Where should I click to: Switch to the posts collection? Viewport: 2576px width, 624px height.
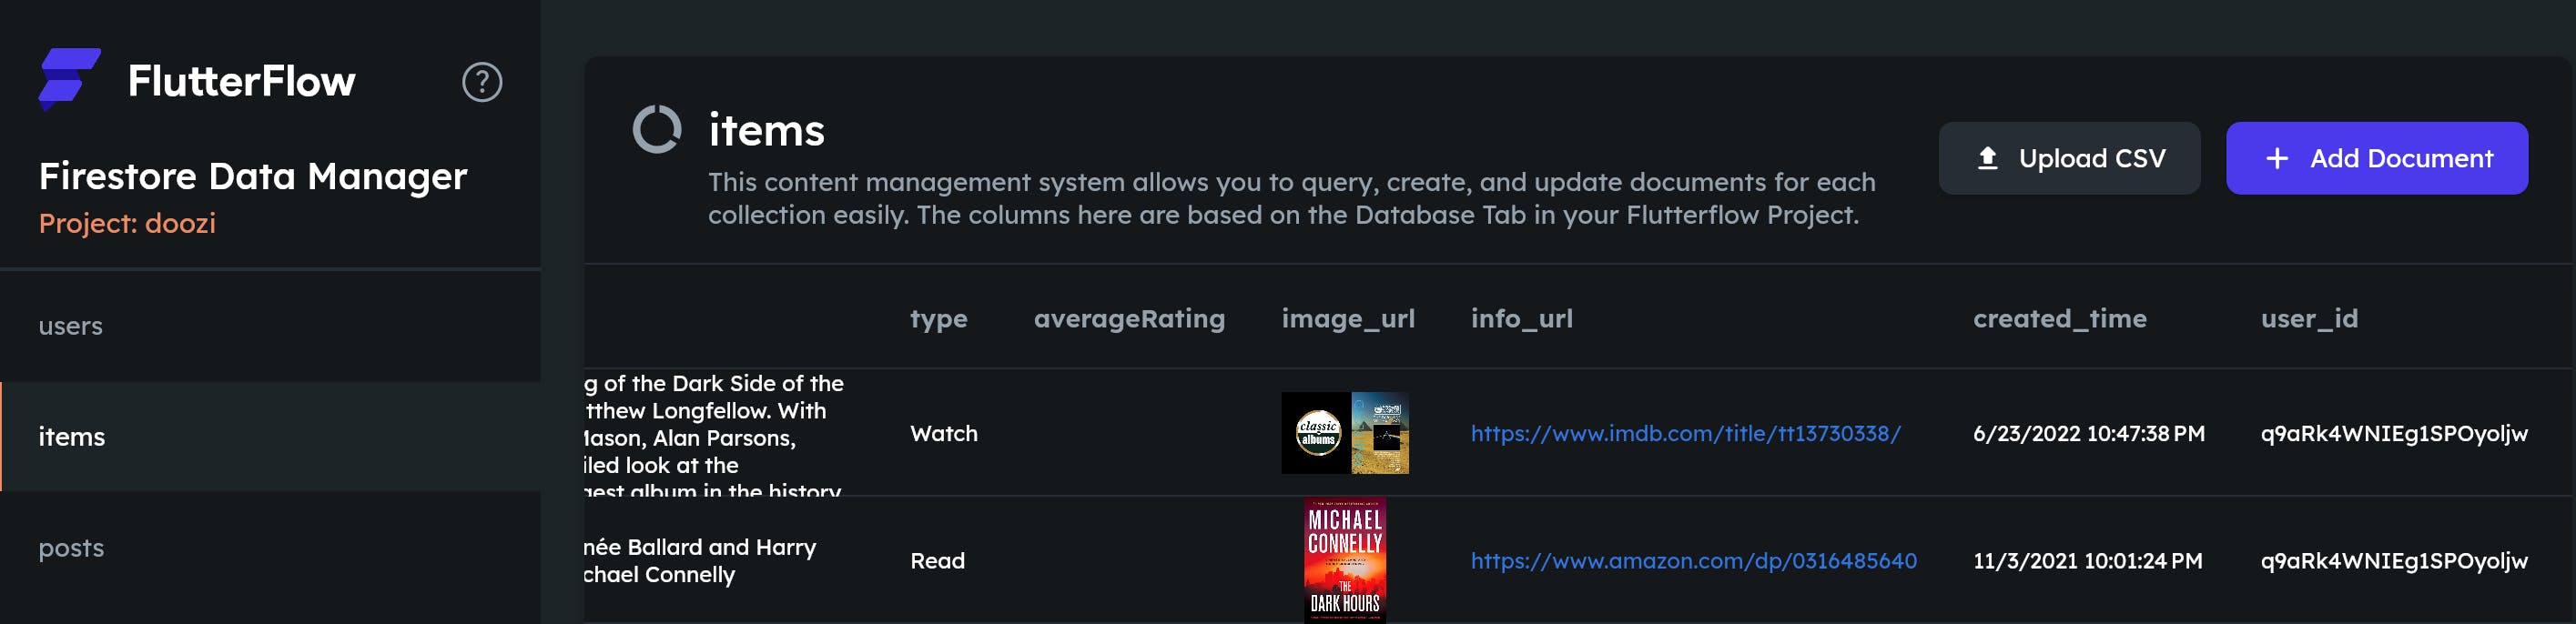(71, 548)
